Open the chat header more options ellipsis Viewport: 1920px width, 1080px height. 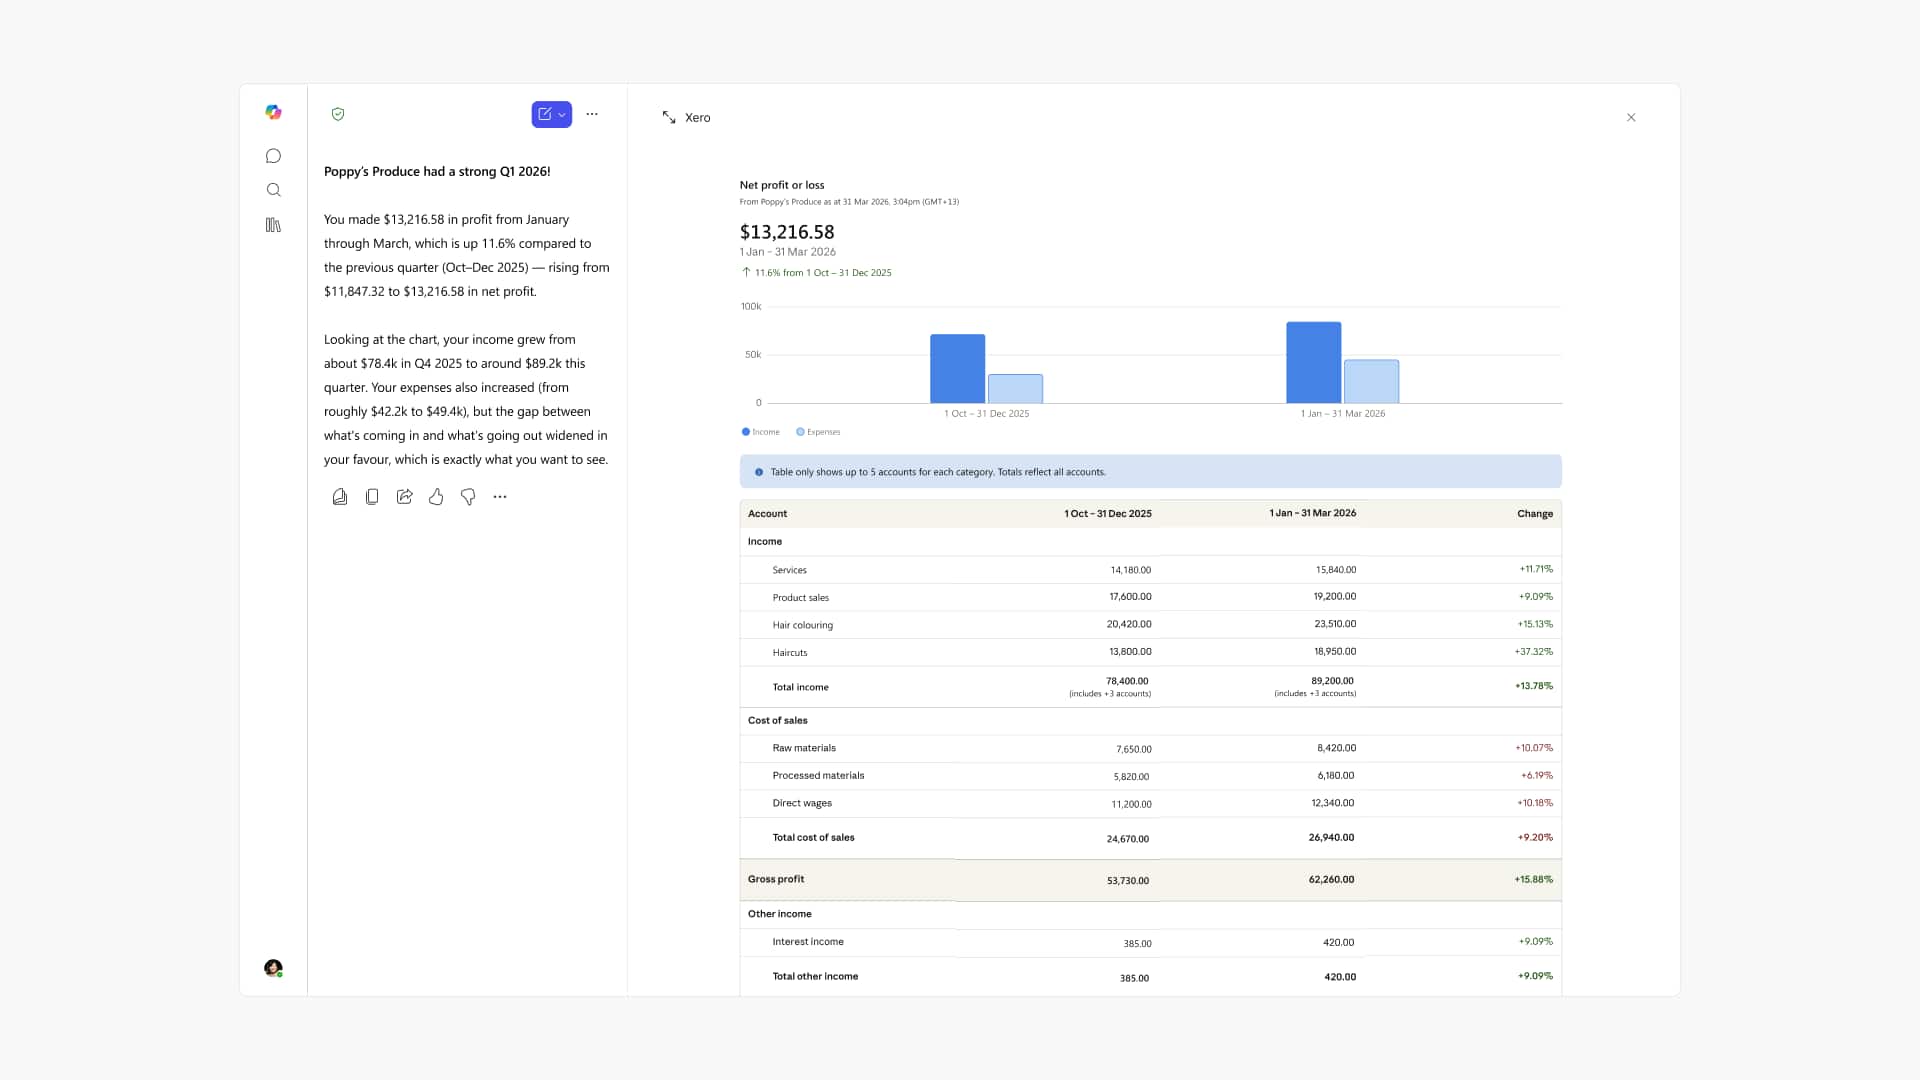click(x=592, y=114)
